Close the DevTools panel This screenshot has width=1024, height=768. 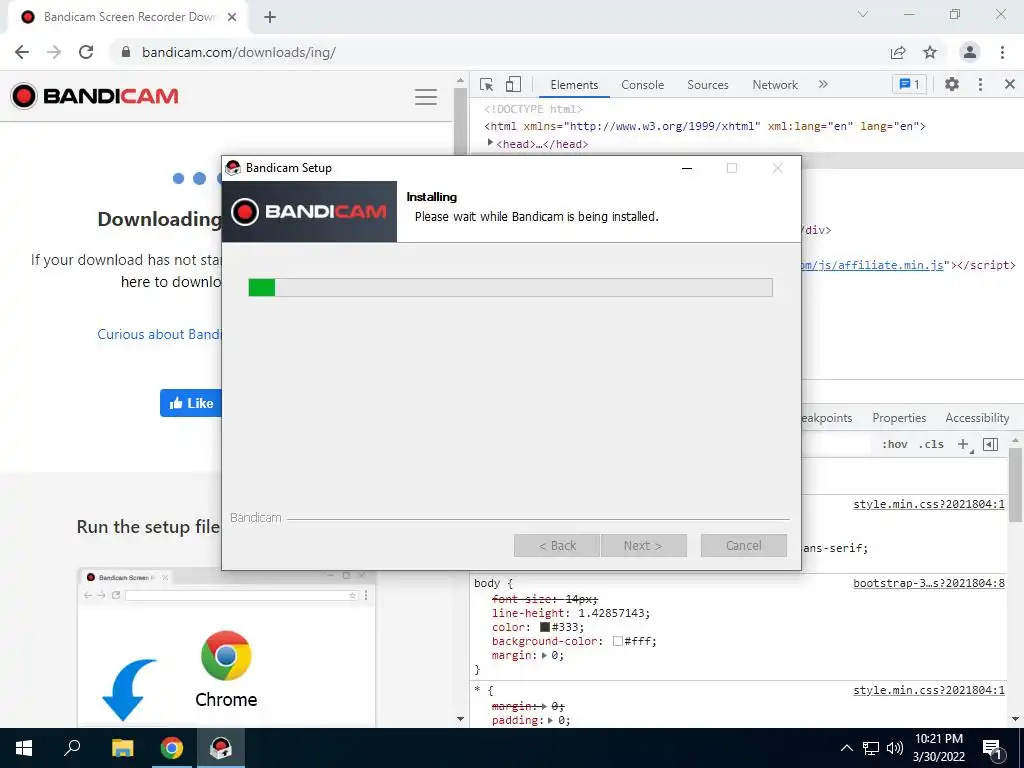click(x=1010, y=84)
